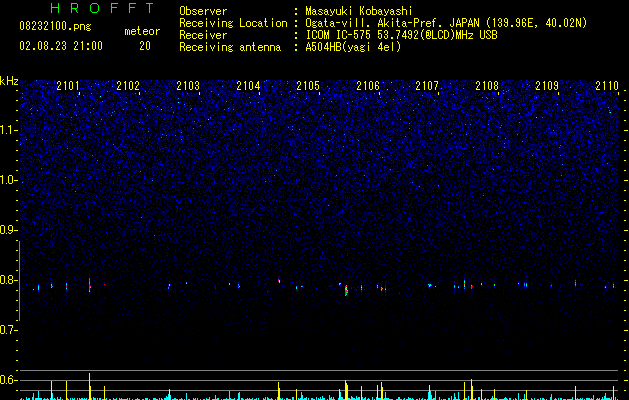Click the meteor count label
The width and height of the screenshot is (629, 400).
(142, 31)
